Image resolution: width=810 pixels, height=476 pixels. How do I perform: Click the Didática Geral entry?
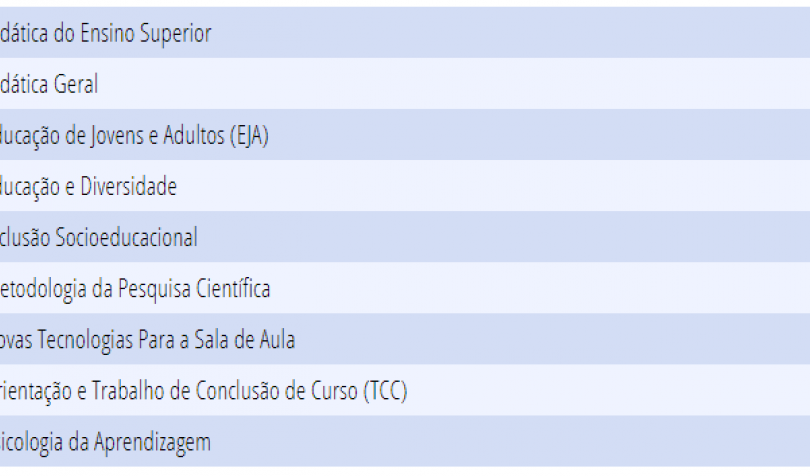[405, 84]
